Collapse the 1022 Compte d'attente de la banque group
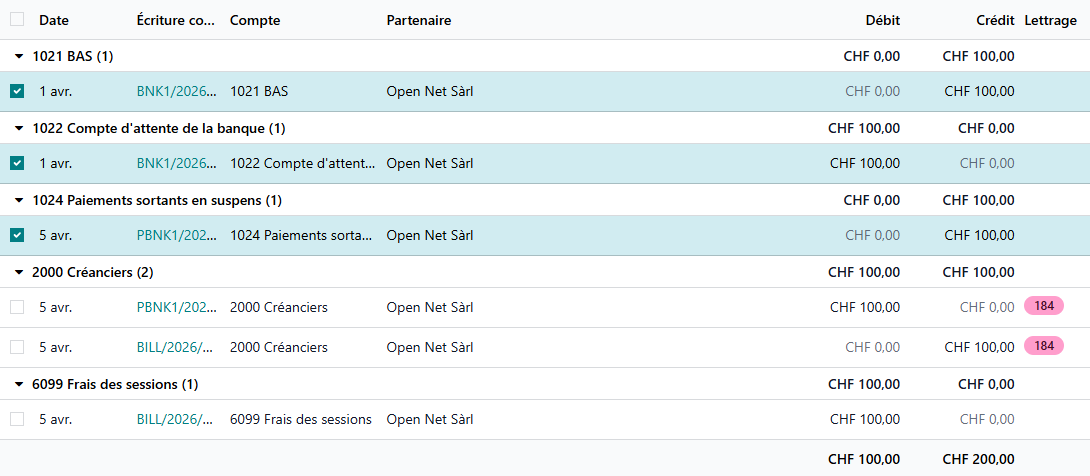1090x476 pixels. (x=18, y=129)
